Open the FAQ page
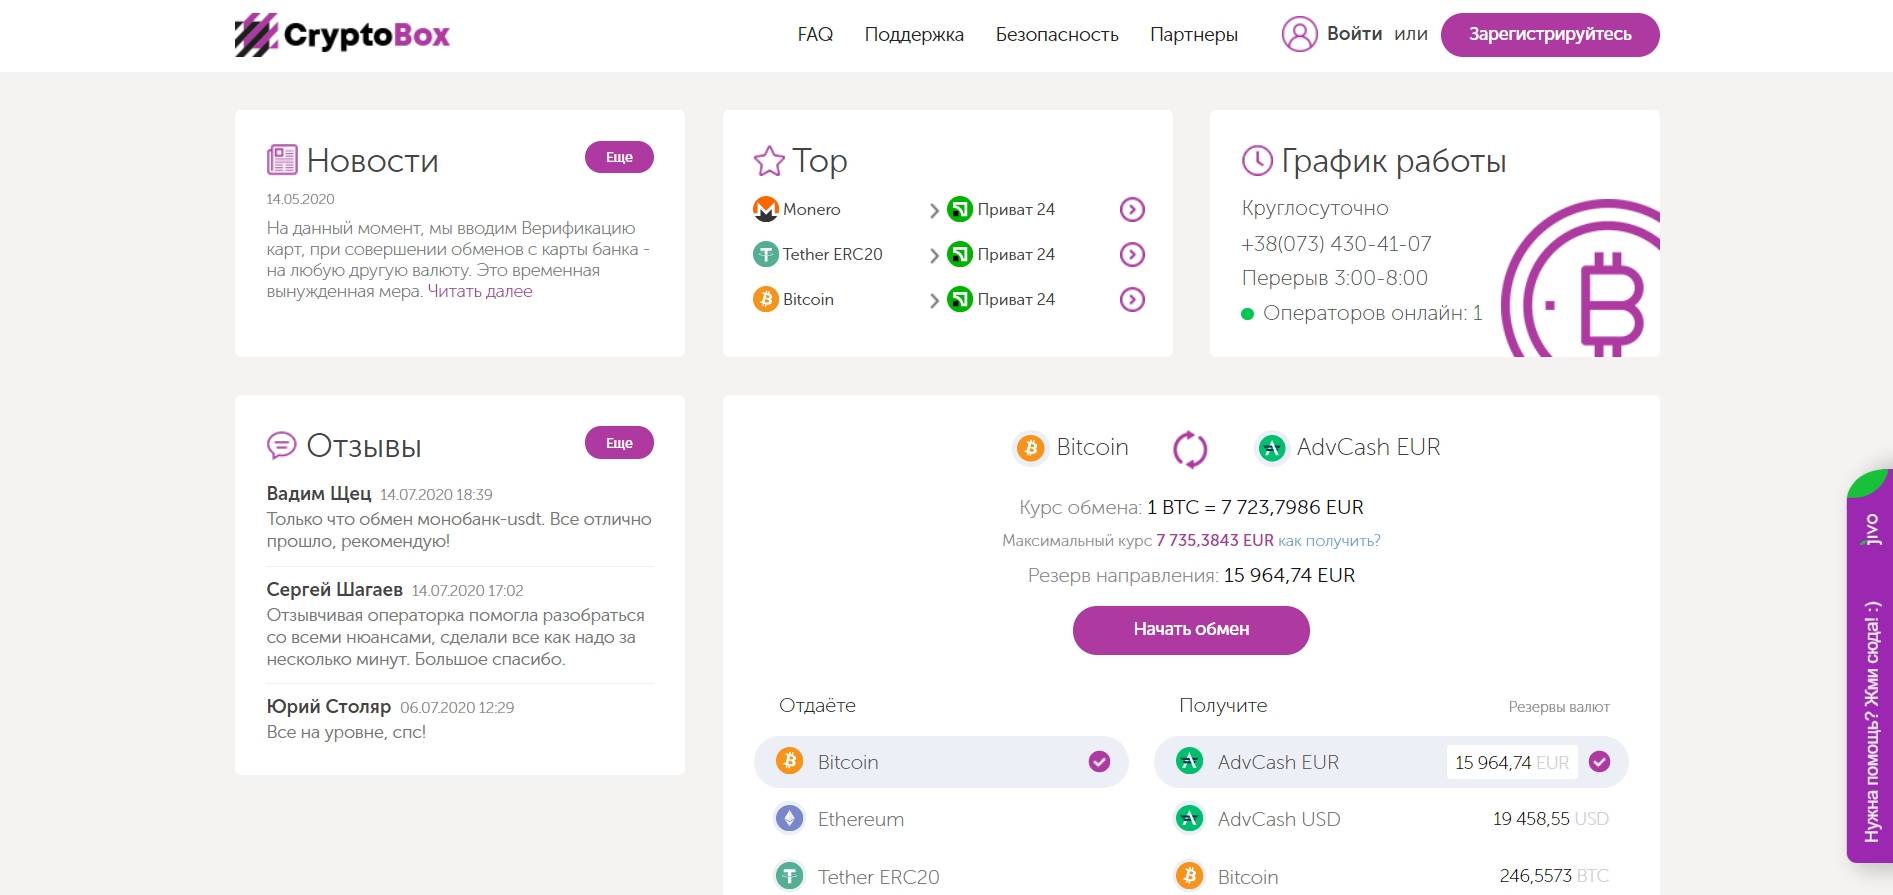Screen dimensions: 1893x895 815,34
